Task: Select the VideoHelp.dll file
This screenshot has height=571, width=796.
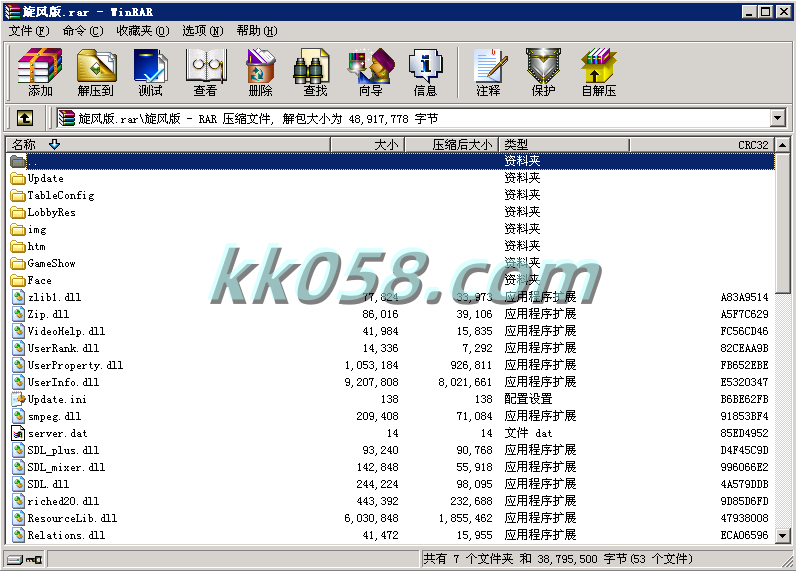Action: coord(391,331)
